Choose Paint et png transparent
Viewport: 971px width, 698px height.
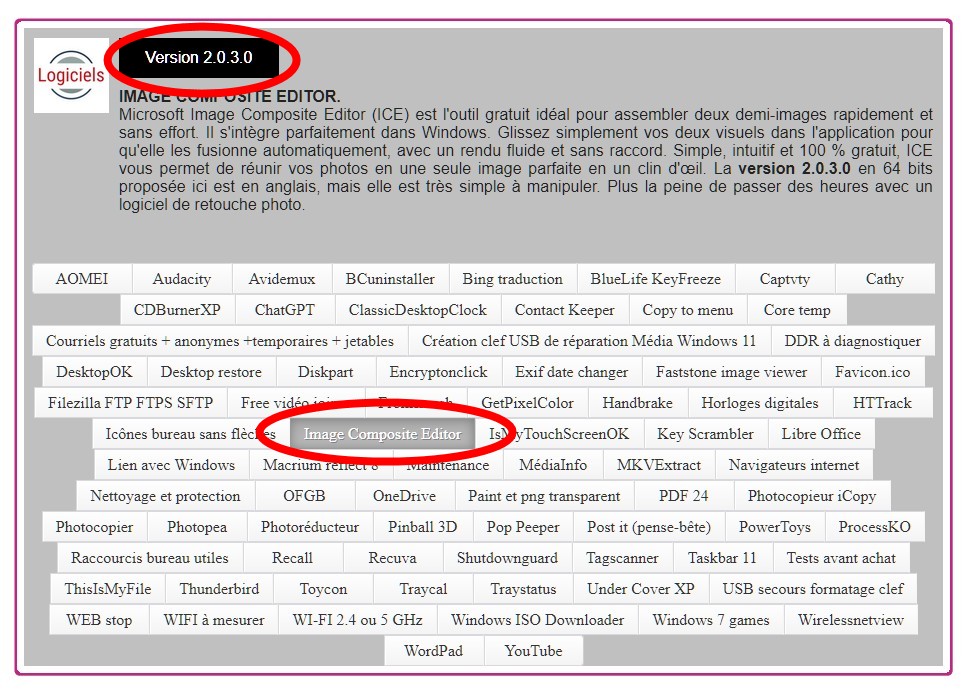(544, 495)
